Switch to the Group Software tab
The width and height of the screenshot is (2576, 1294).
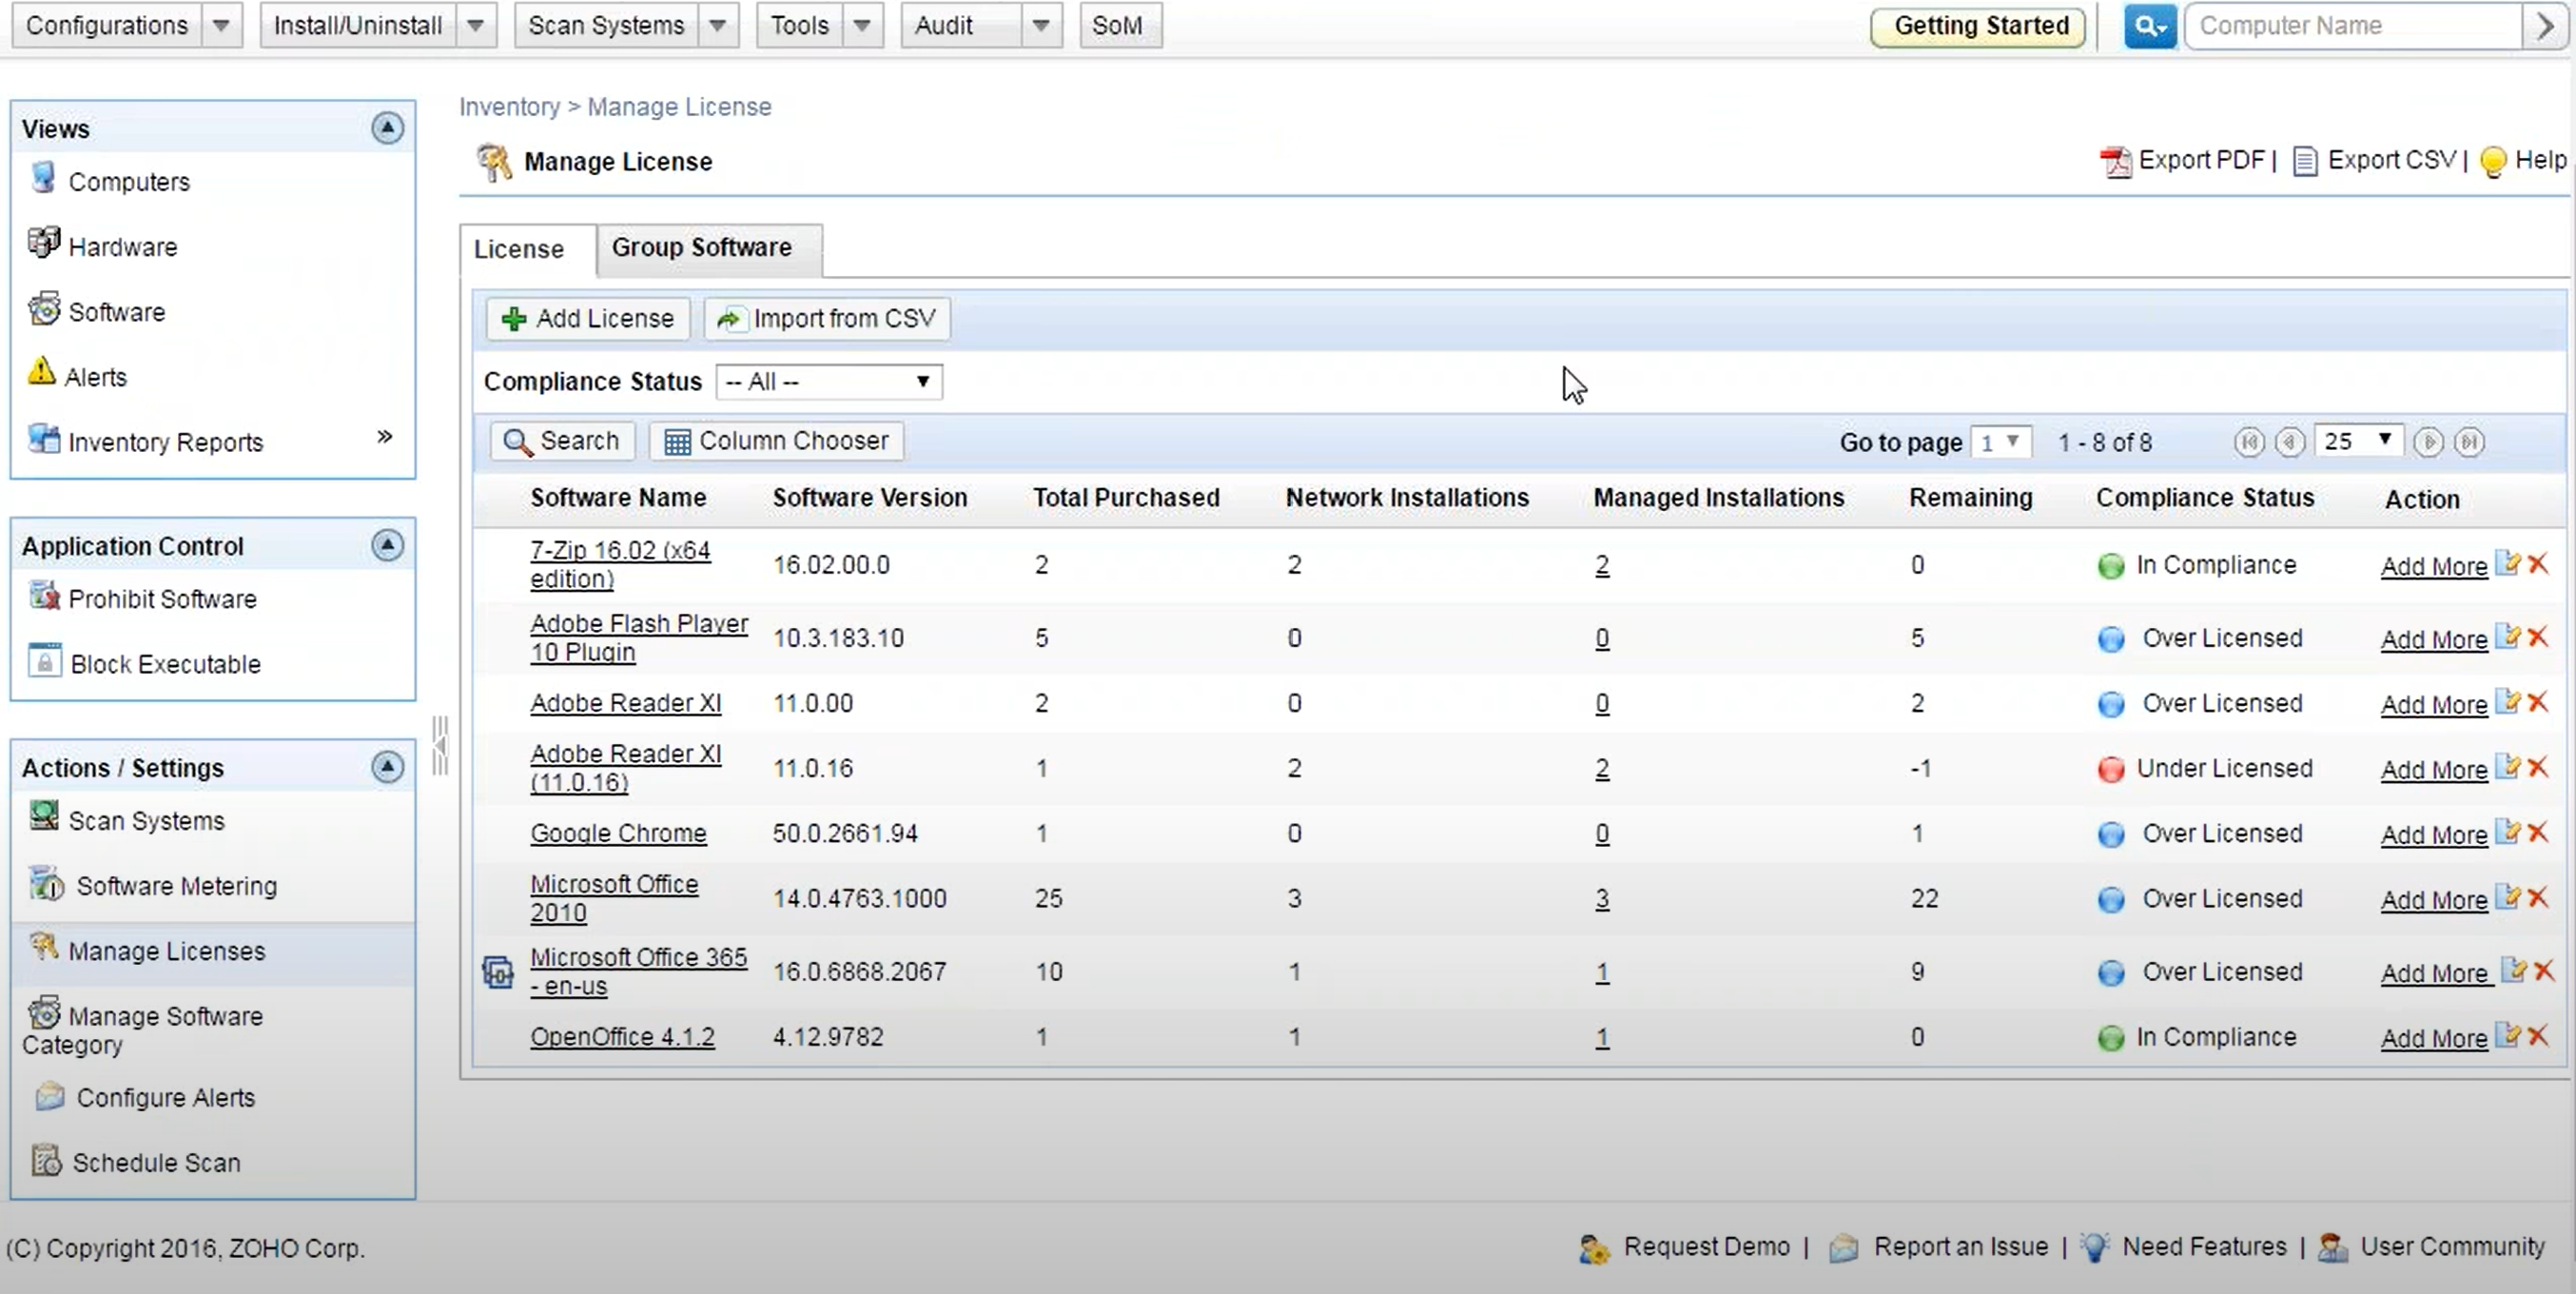point(701,246)
